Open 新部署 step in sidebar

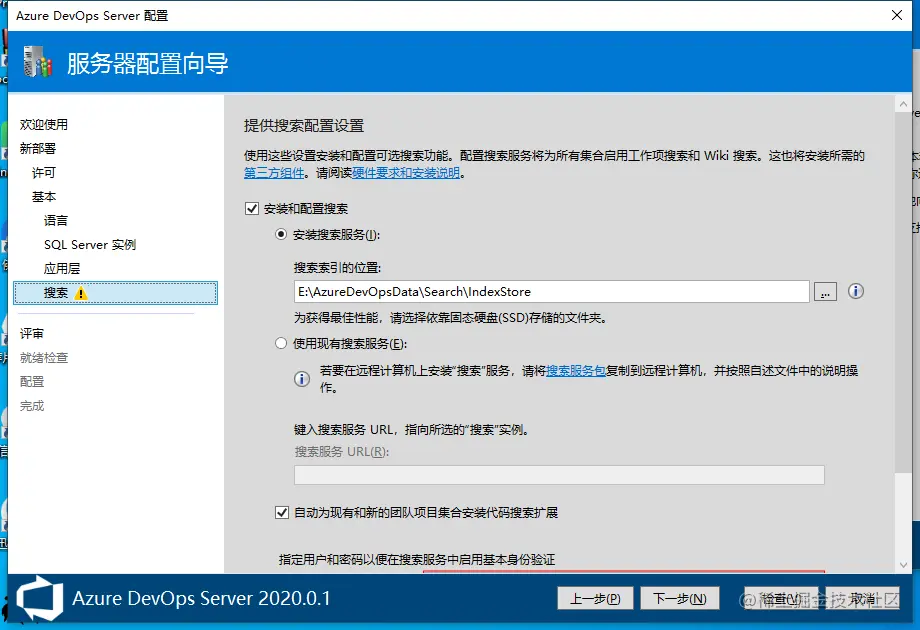click(38, 148)
